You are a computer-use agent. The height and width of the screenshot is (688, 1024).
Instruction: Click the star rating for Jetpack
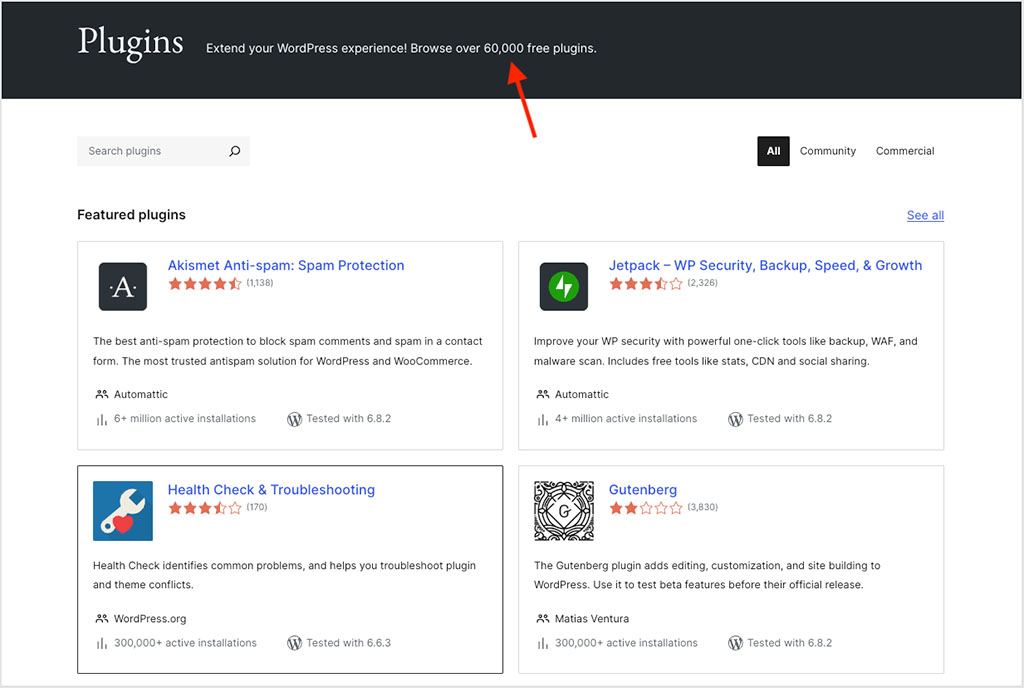pyautogui.click(x=646, y=283)
